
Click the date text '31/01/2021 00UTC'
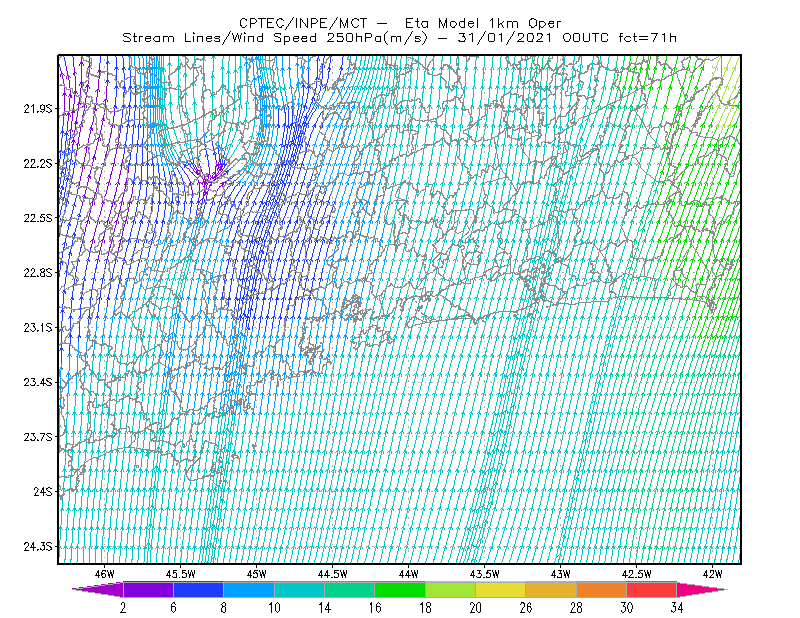[x=533, y=38]
